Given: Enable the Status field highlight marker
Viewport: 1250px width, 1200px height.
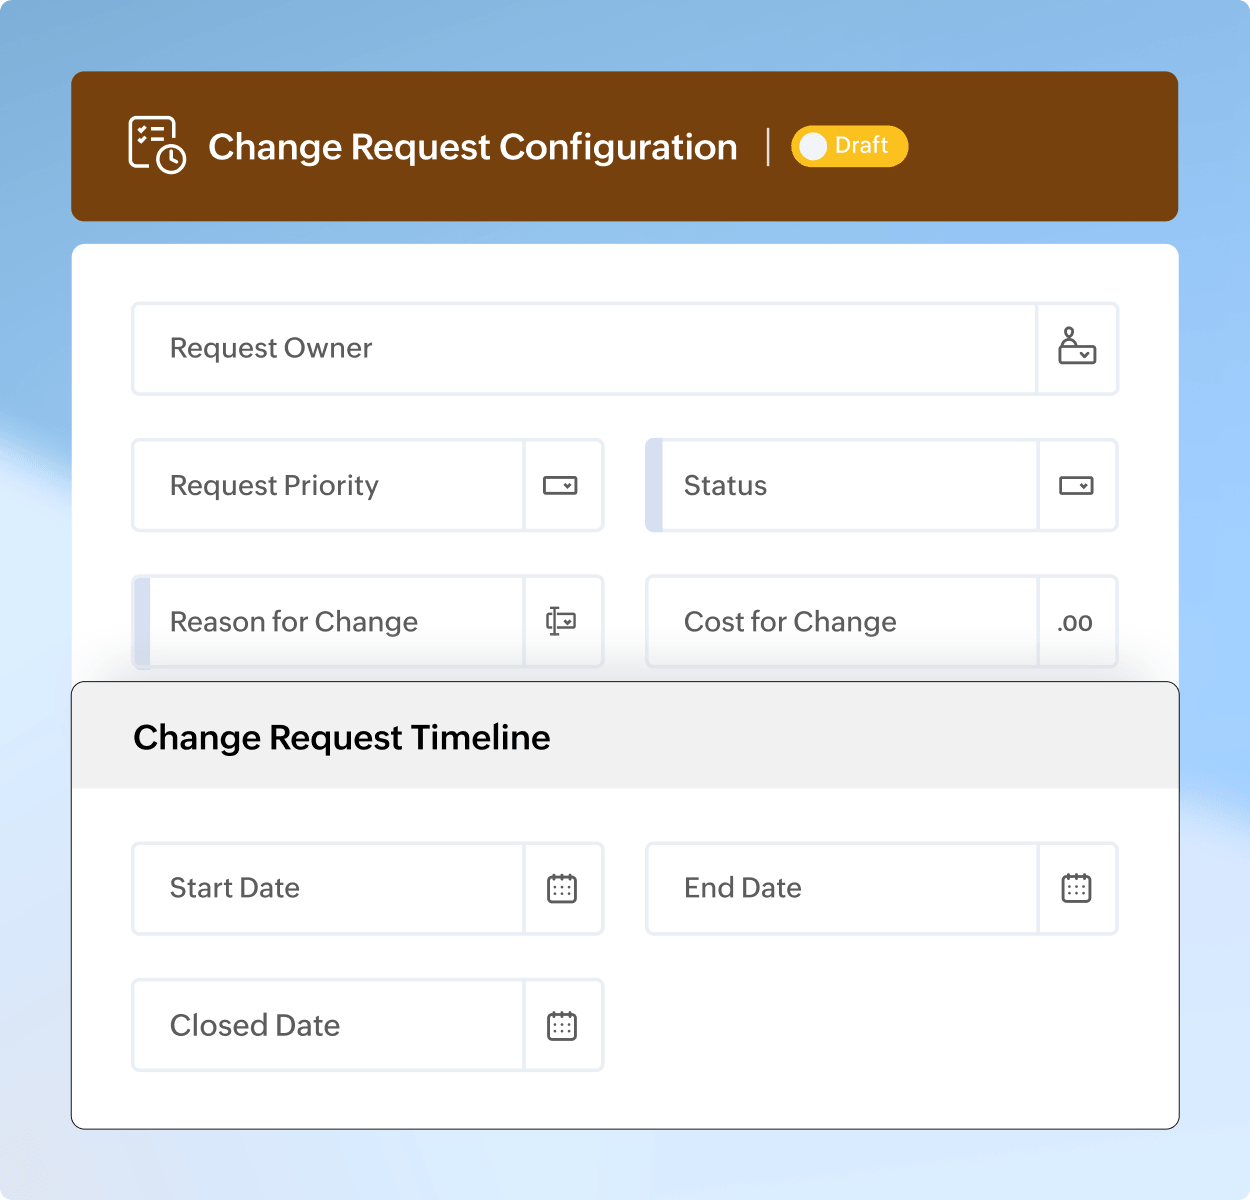Looking at the screenshot, I should click(652, 485).
